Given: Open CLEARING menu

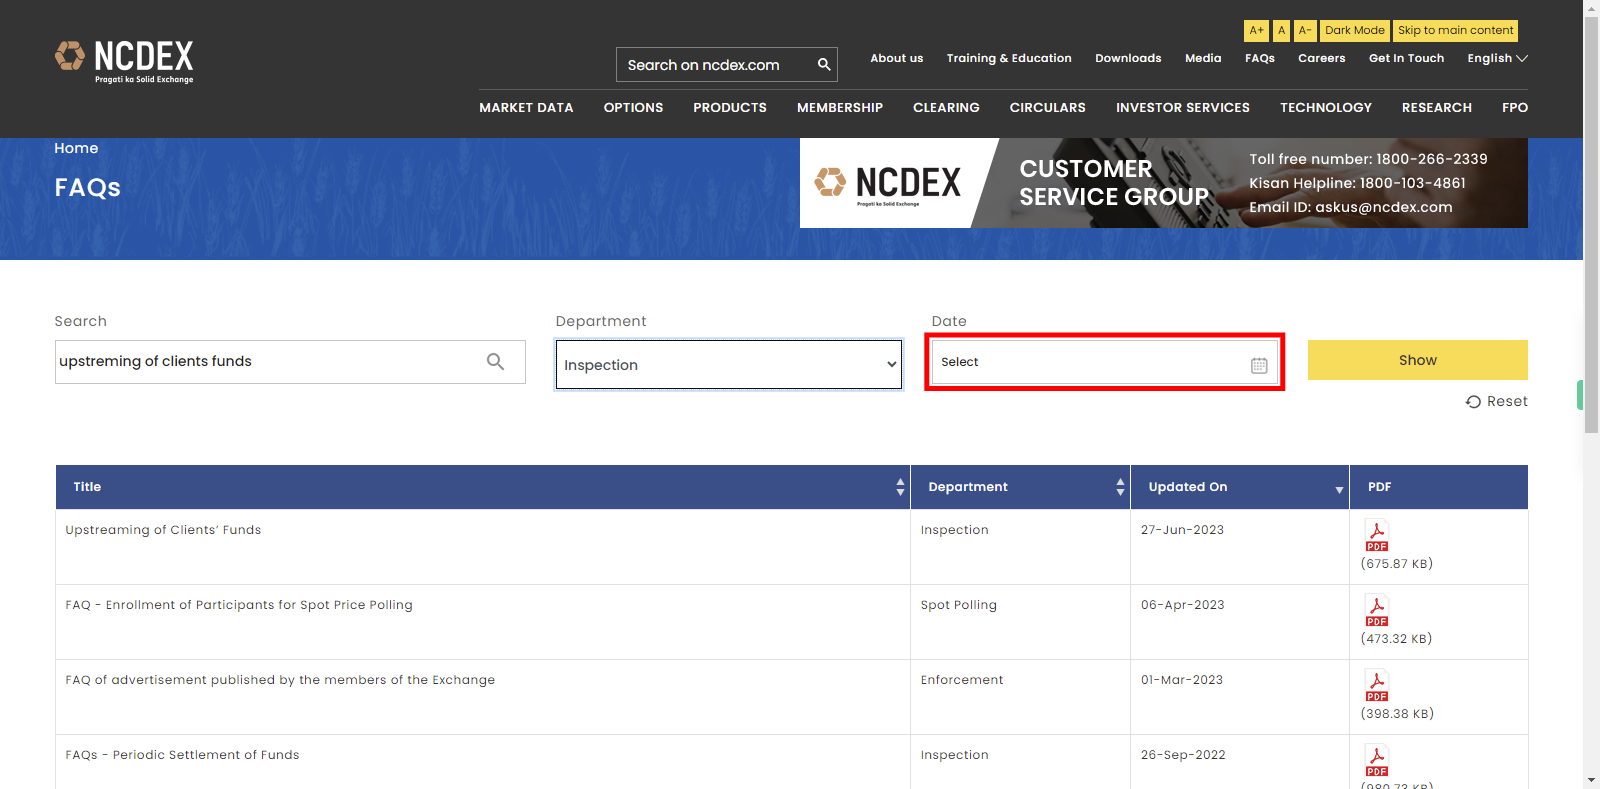Looking at the screenshot, I should point(946,107).
